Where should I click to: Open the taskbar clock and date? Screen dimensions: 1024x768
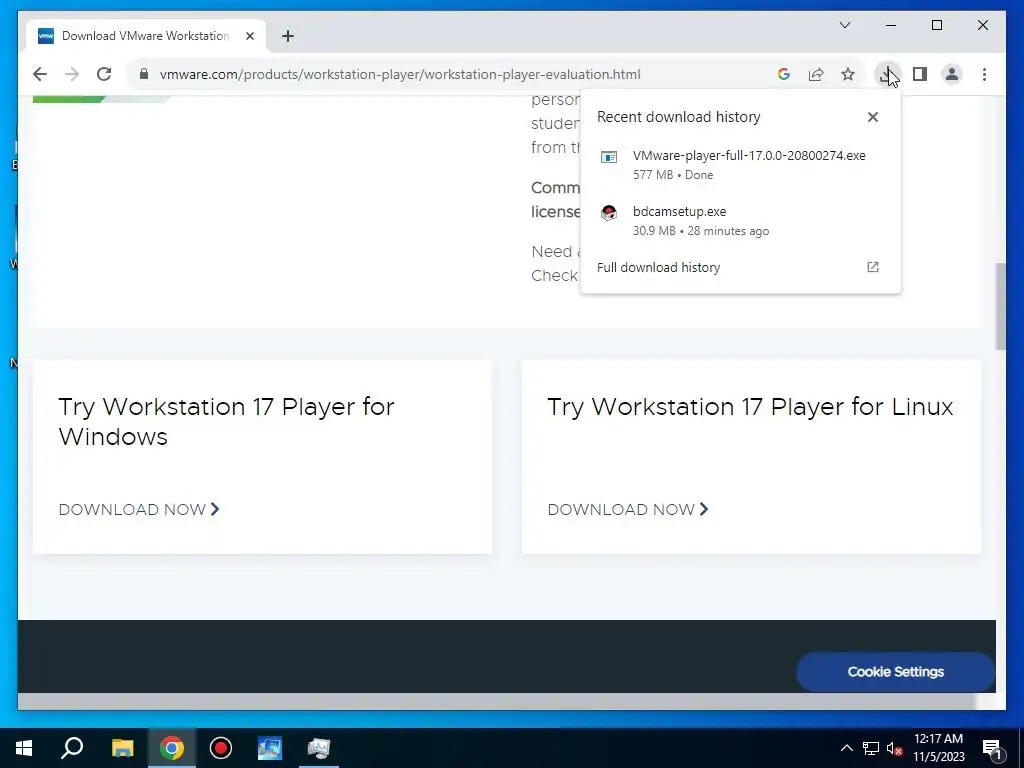[938, 748]
